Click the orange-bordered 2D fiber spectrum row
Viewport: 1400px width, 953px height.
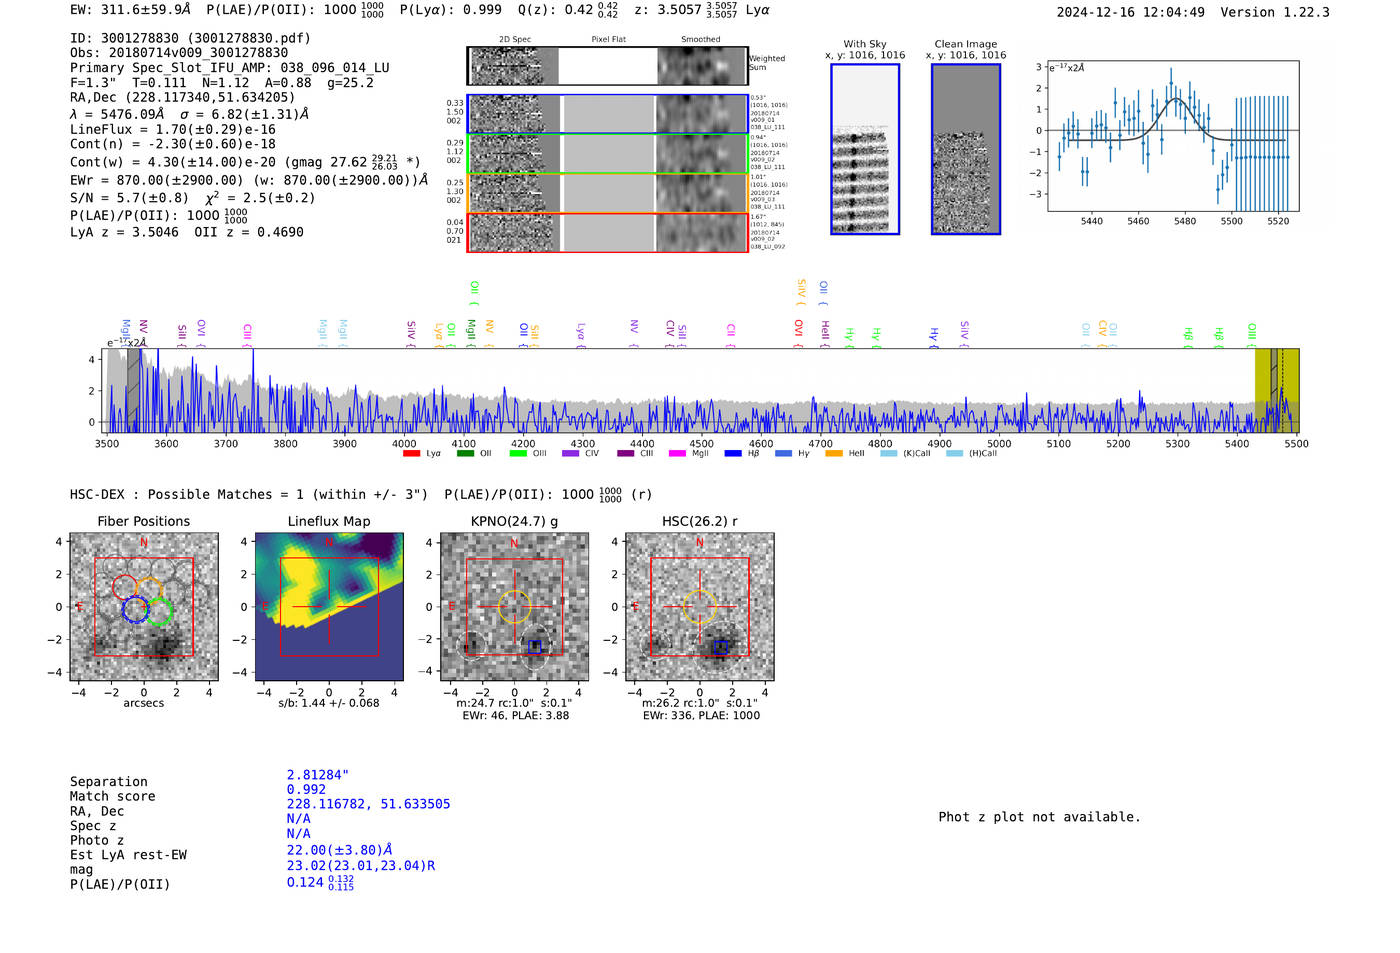(x=607, y=193)
